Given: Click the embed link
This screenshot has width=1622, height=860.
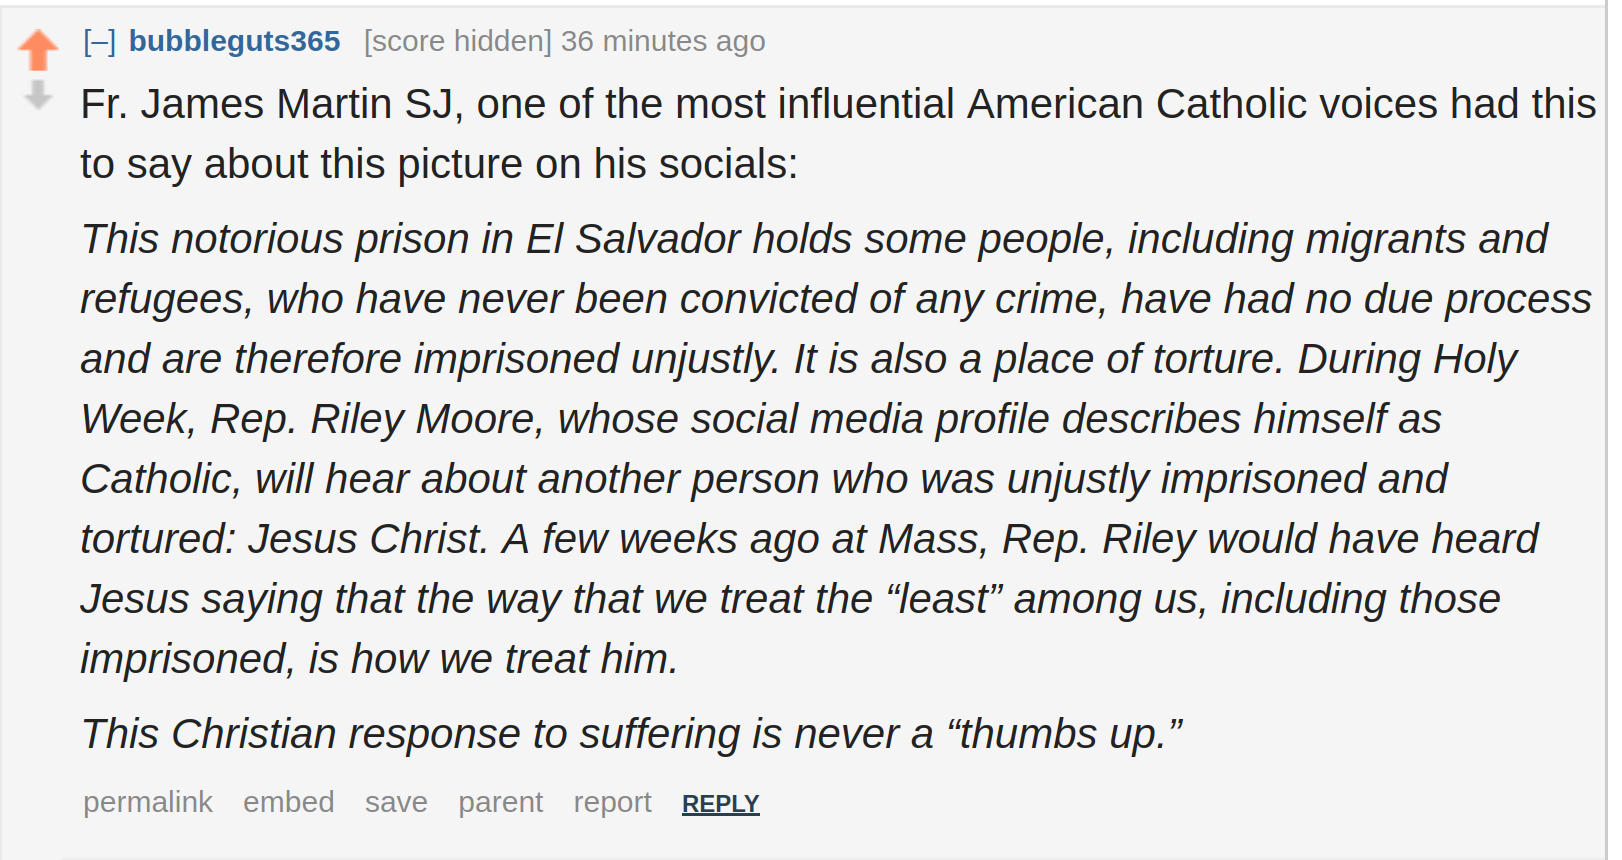Looking at the screenshot, I should click(289, 802).
